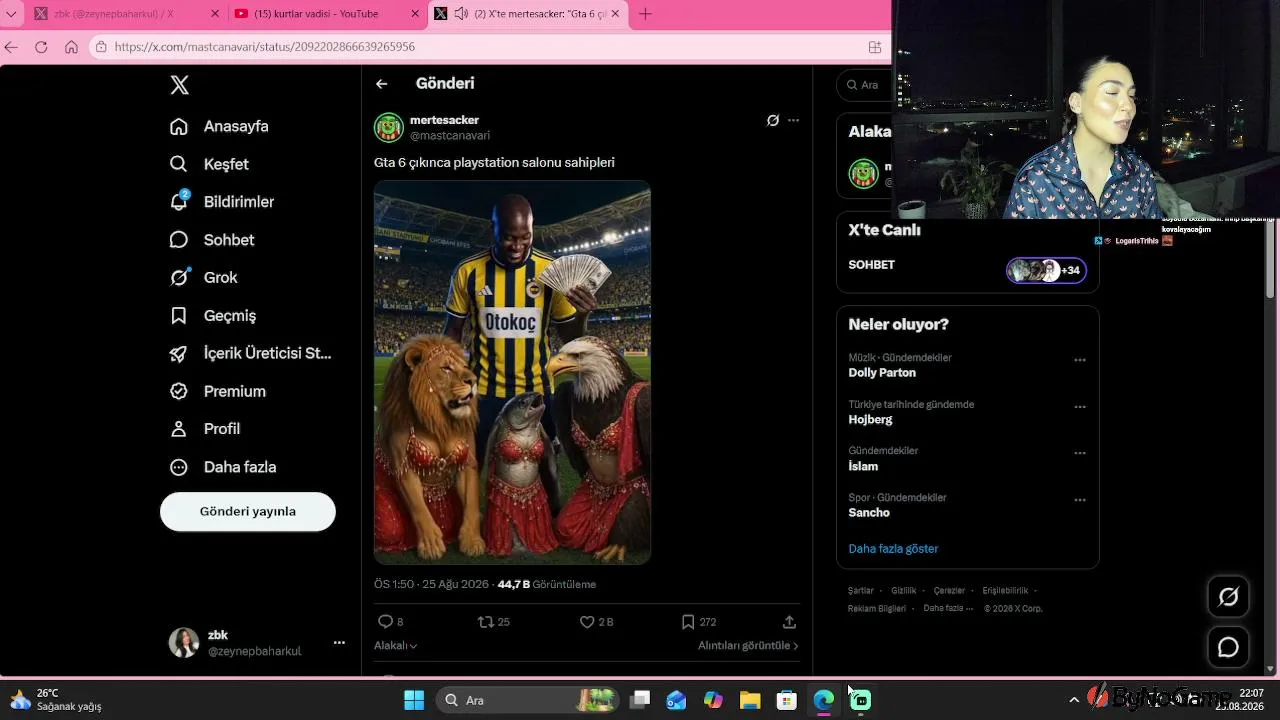The width and height of the screenshot is (1280, 720).
Task: Bookmark the post with 272 bookmarks
Action: click(x=688, y=622)
